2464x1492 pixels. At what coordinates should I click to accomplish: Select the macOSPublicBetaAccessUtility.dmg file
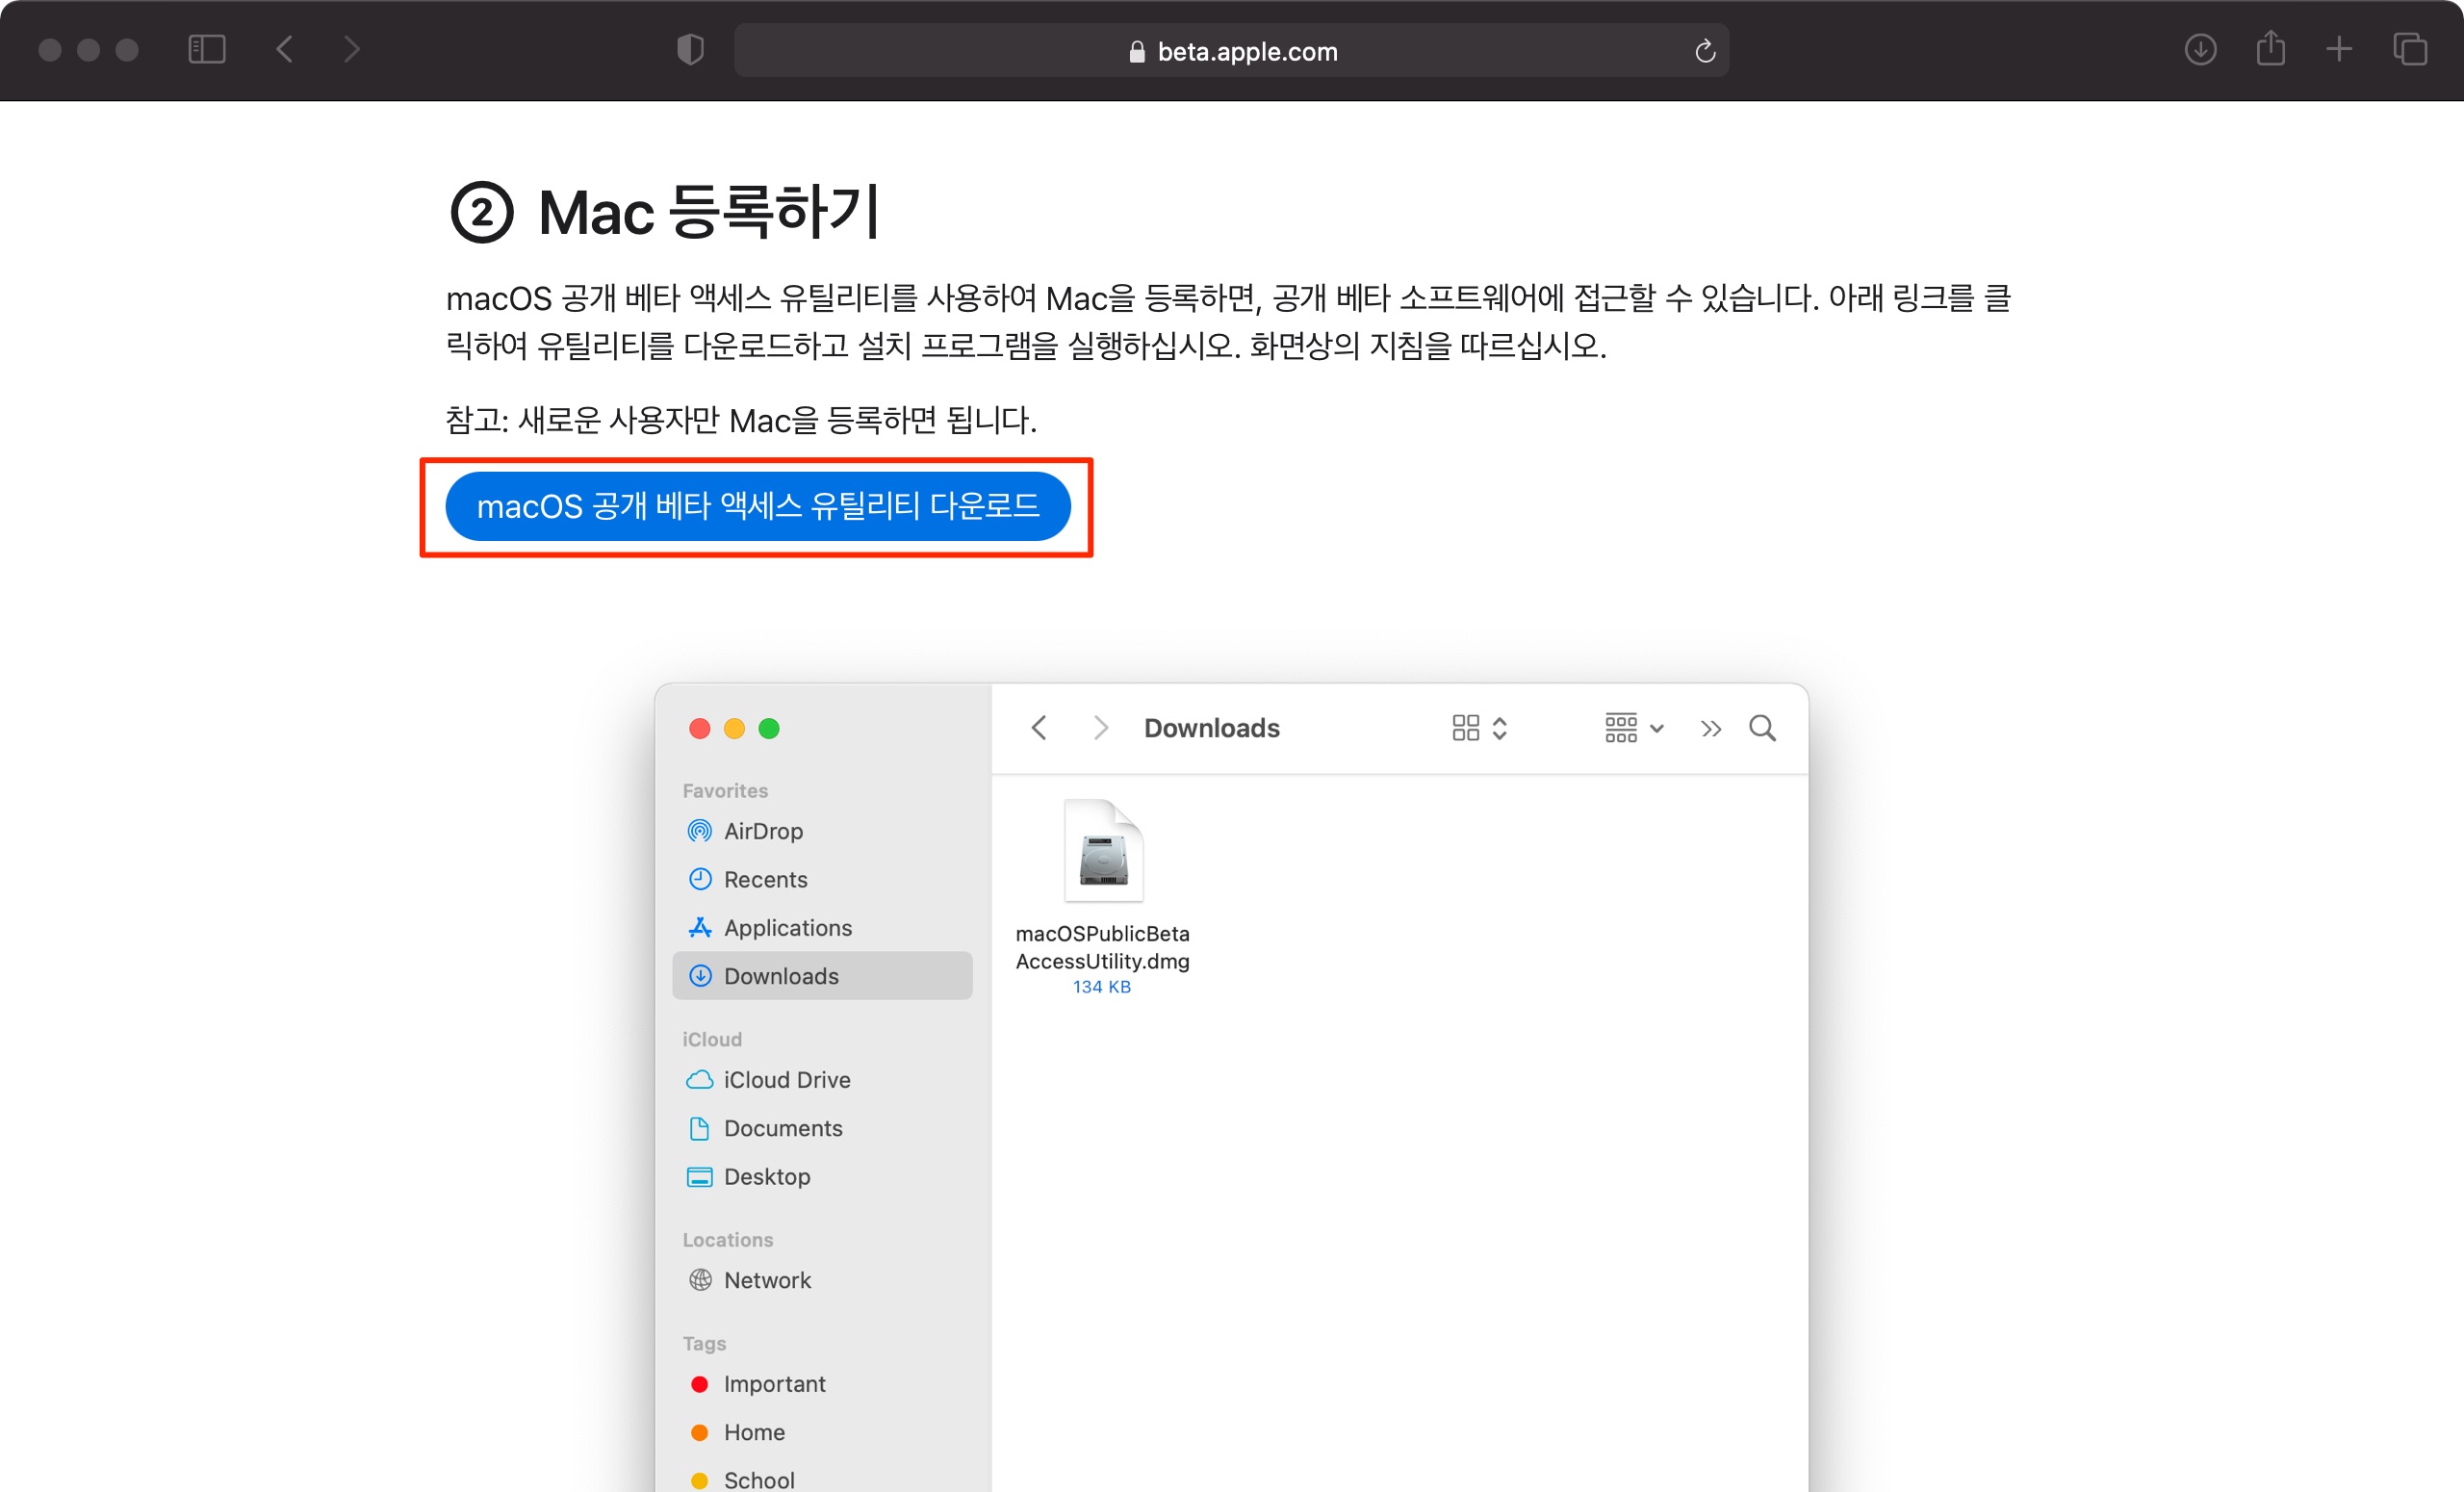point(1103,852)
